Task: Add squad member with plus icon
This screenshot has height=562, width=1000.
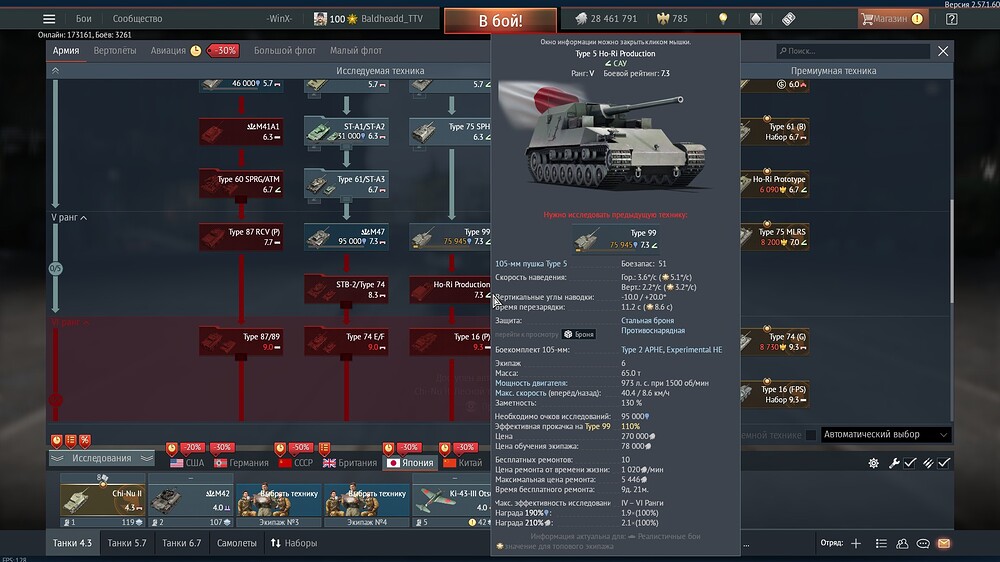Action: coord(856,543)
